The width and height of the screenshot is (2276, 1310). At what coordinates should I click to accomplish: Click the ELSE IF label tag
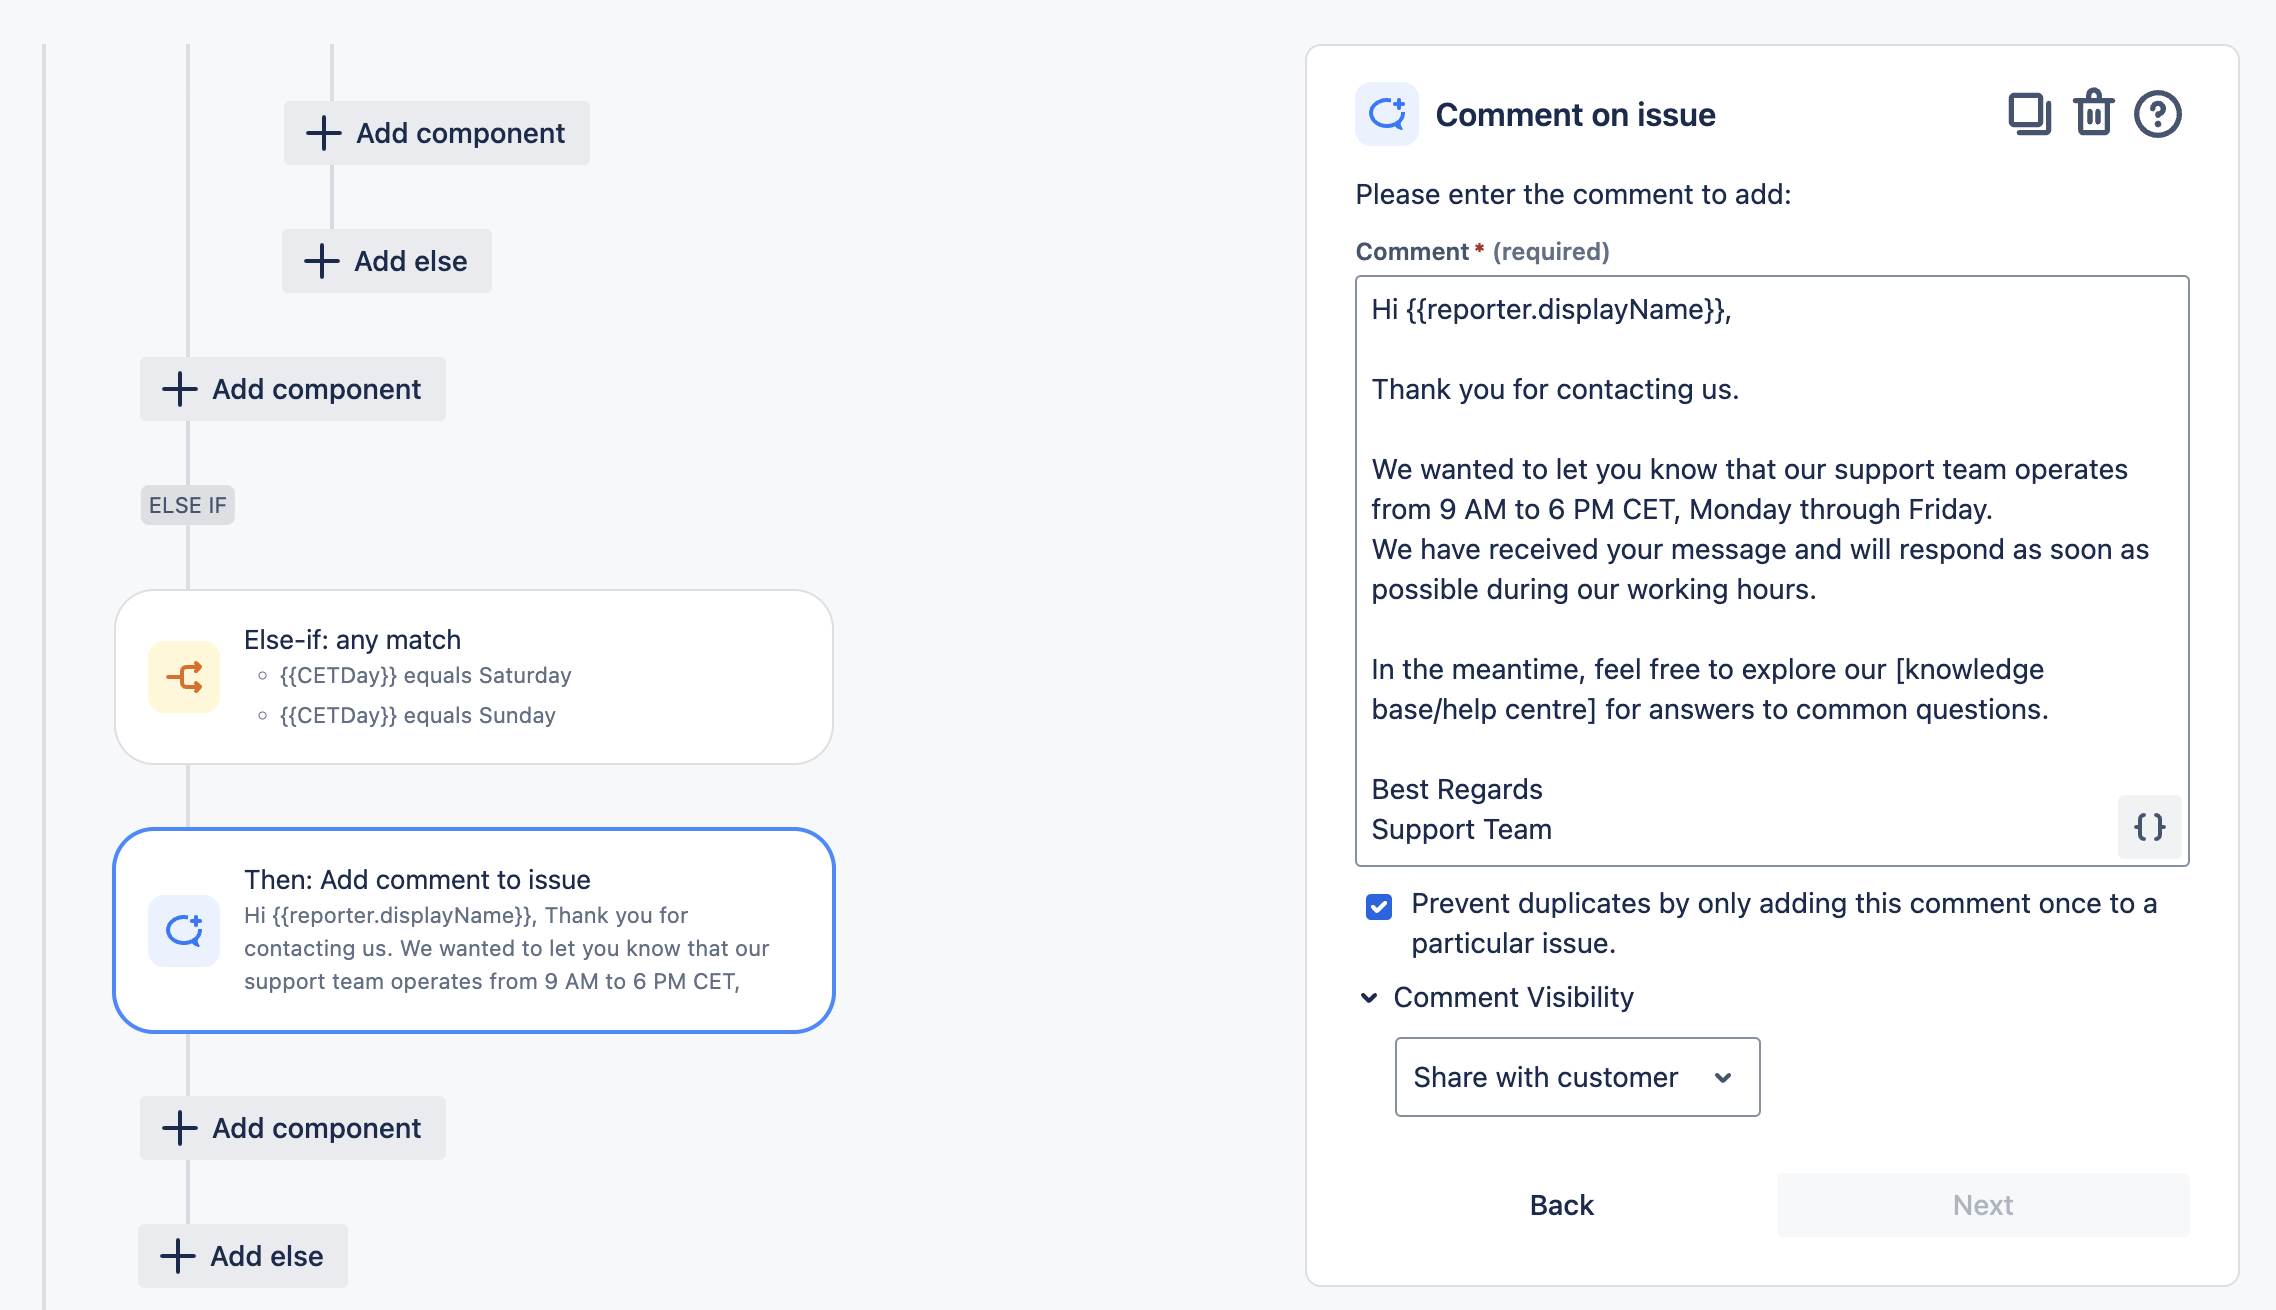188,505
